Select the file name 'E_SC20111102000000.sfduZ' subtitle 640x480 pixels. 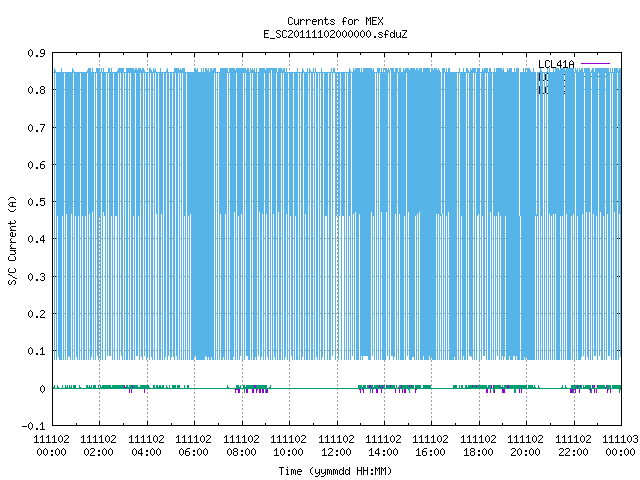click(x=335, y=34)
